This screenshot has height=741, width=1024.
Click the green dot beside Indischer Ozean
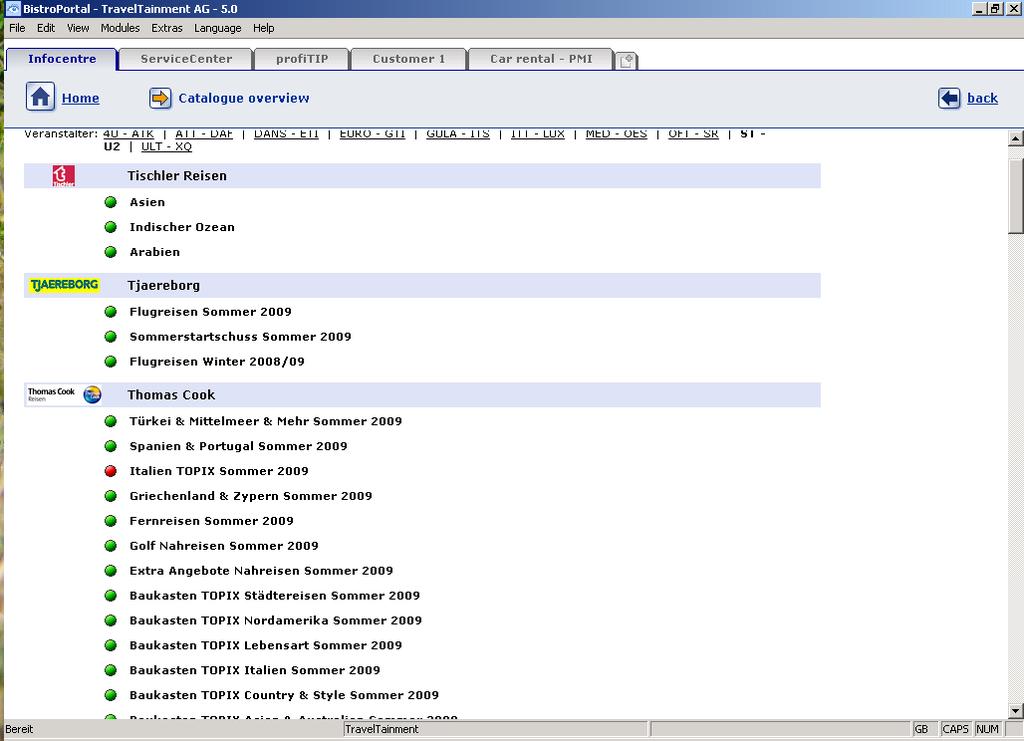(x=111, y=227)
